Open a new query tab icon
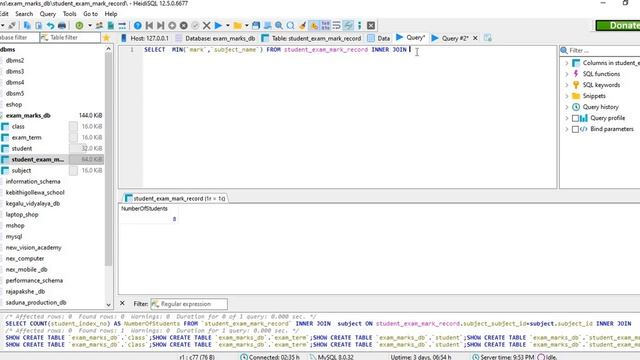 tap(488, 38)
